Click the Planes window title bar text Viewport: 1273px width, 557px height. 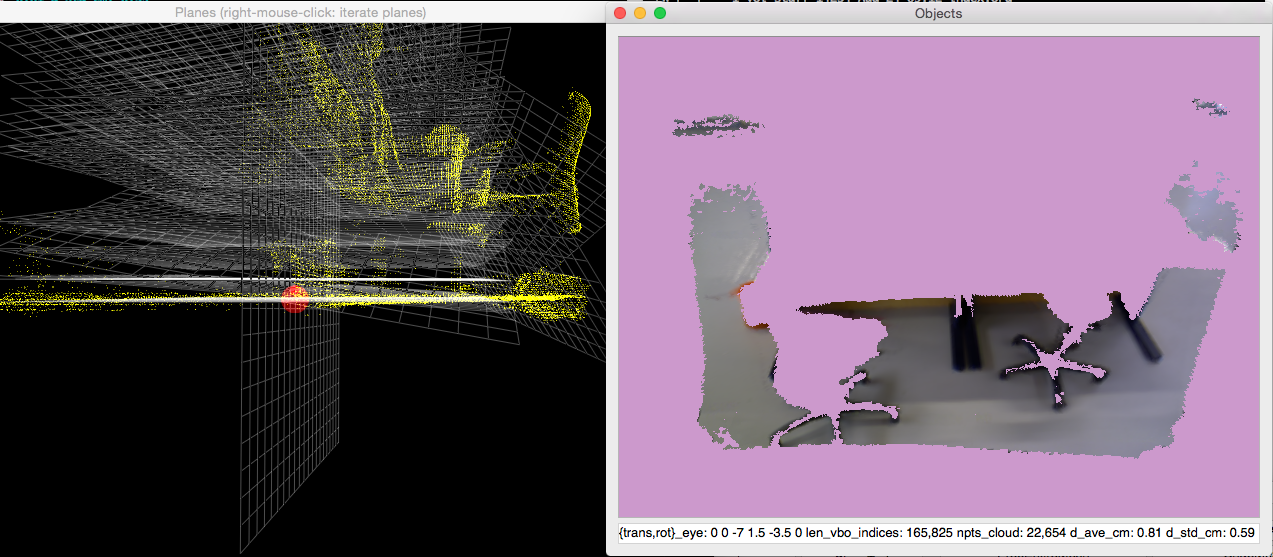click(x=300, y=12)
